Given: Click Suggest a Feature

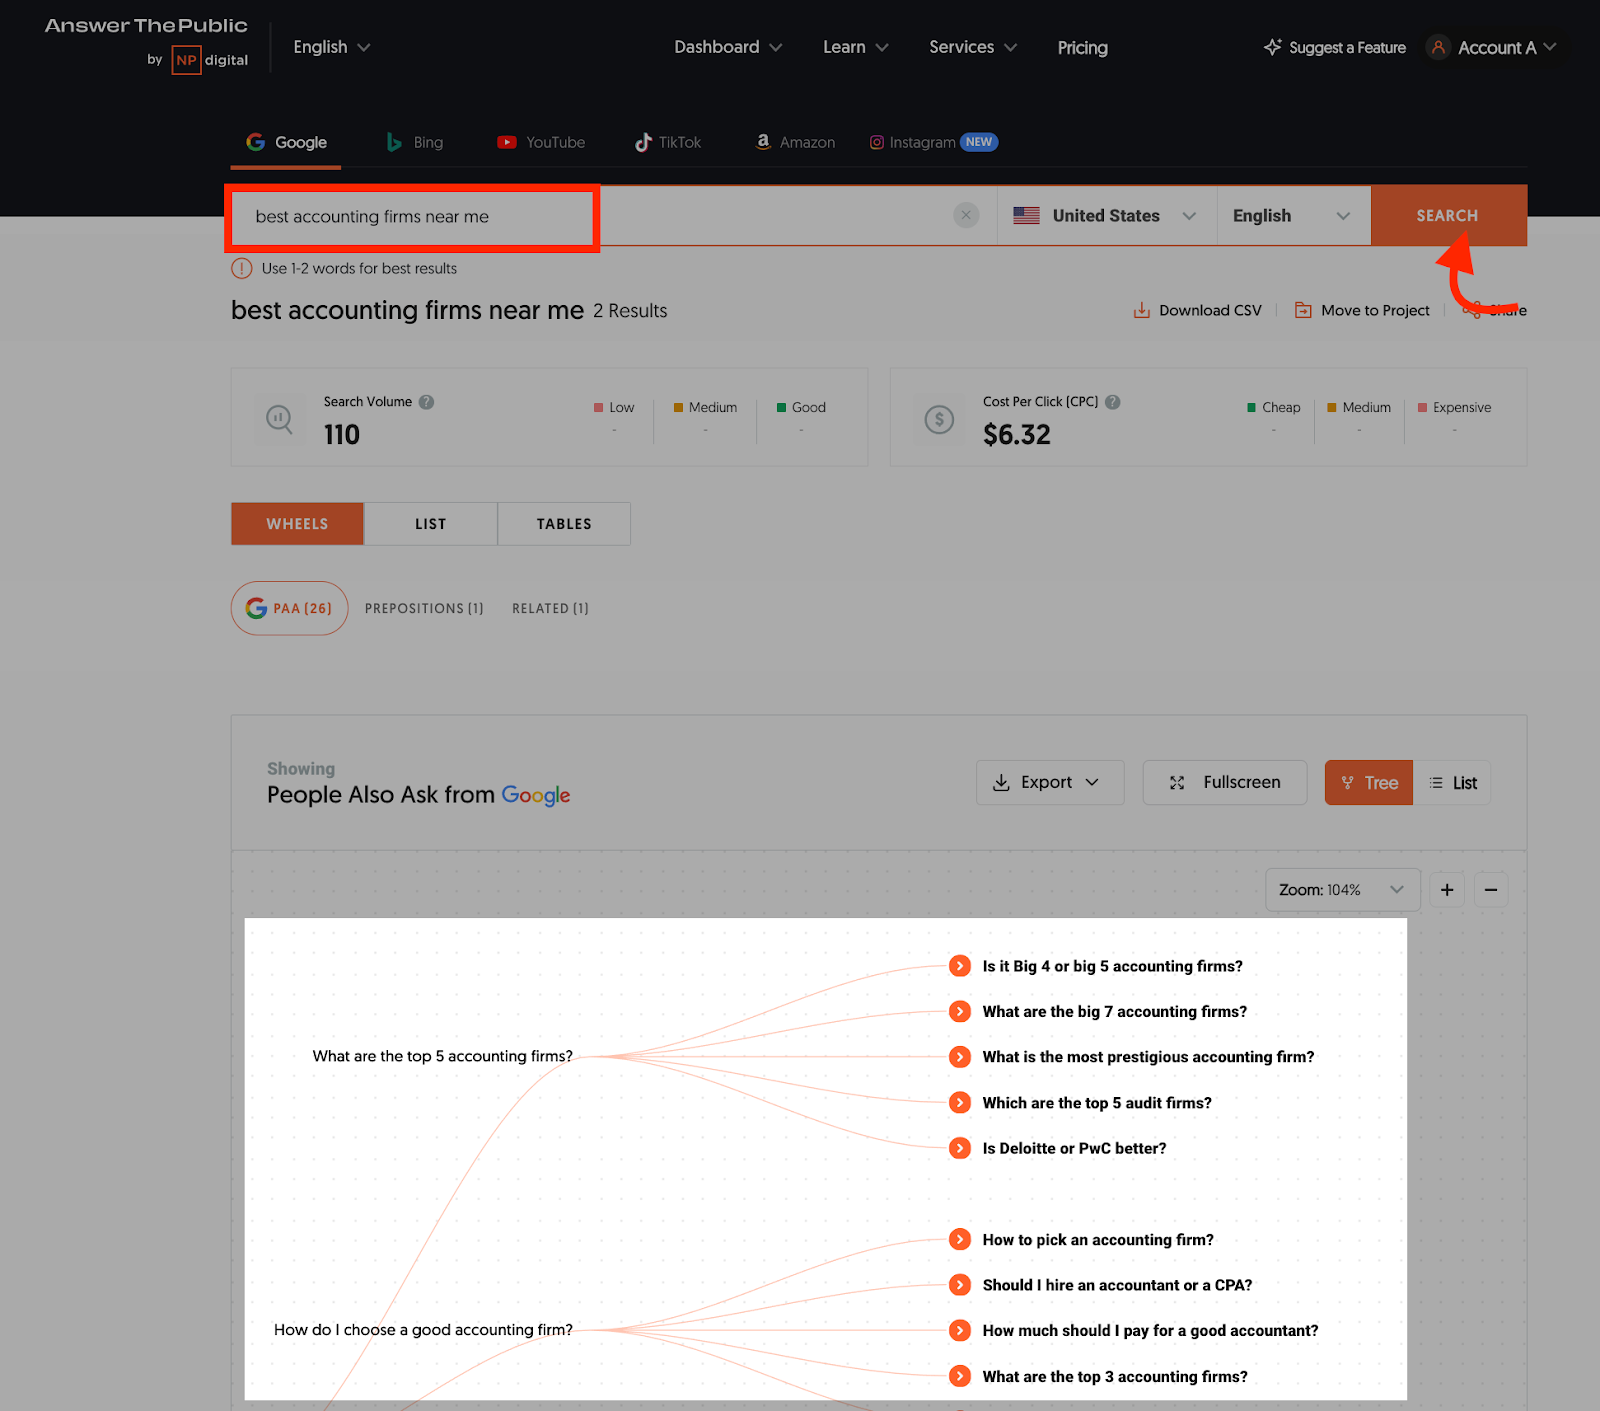Looking at the screenshot, I should point(1334,47).
